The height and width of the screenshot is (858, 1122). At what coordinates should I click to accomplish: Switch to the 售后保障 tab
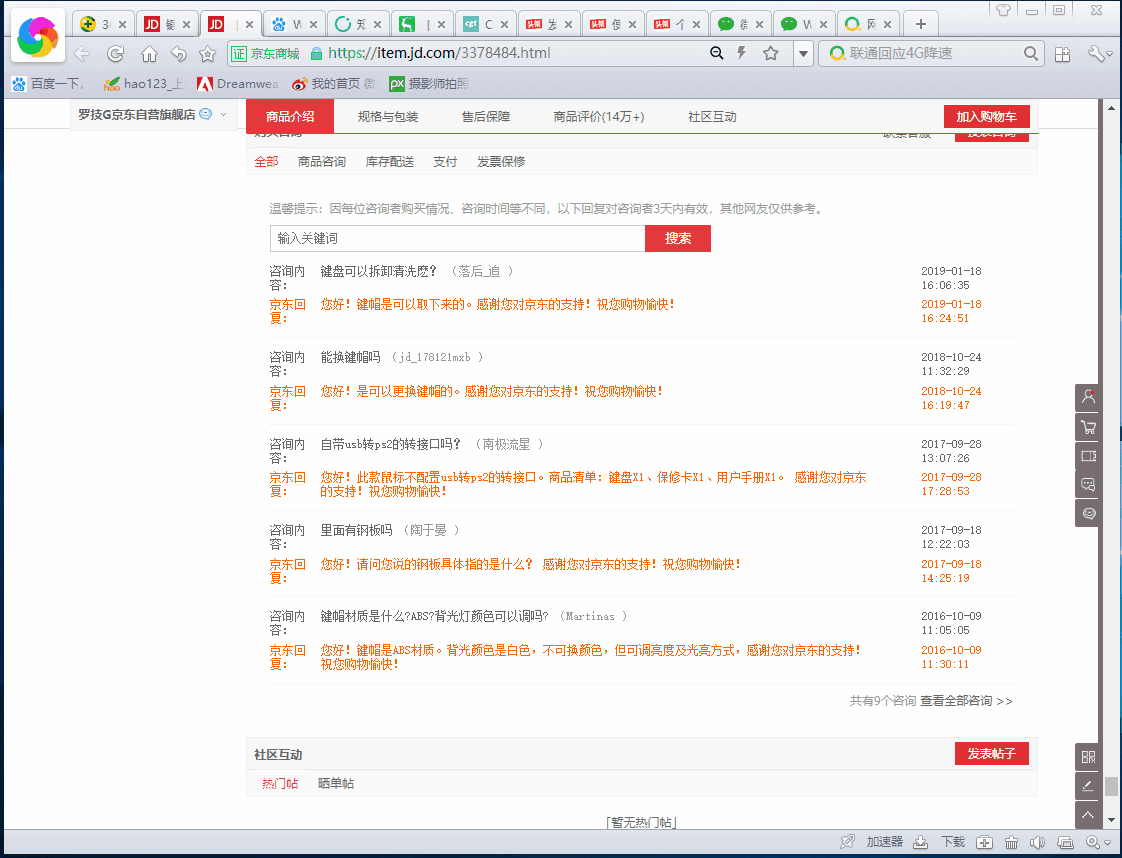[x=486, y=117]
